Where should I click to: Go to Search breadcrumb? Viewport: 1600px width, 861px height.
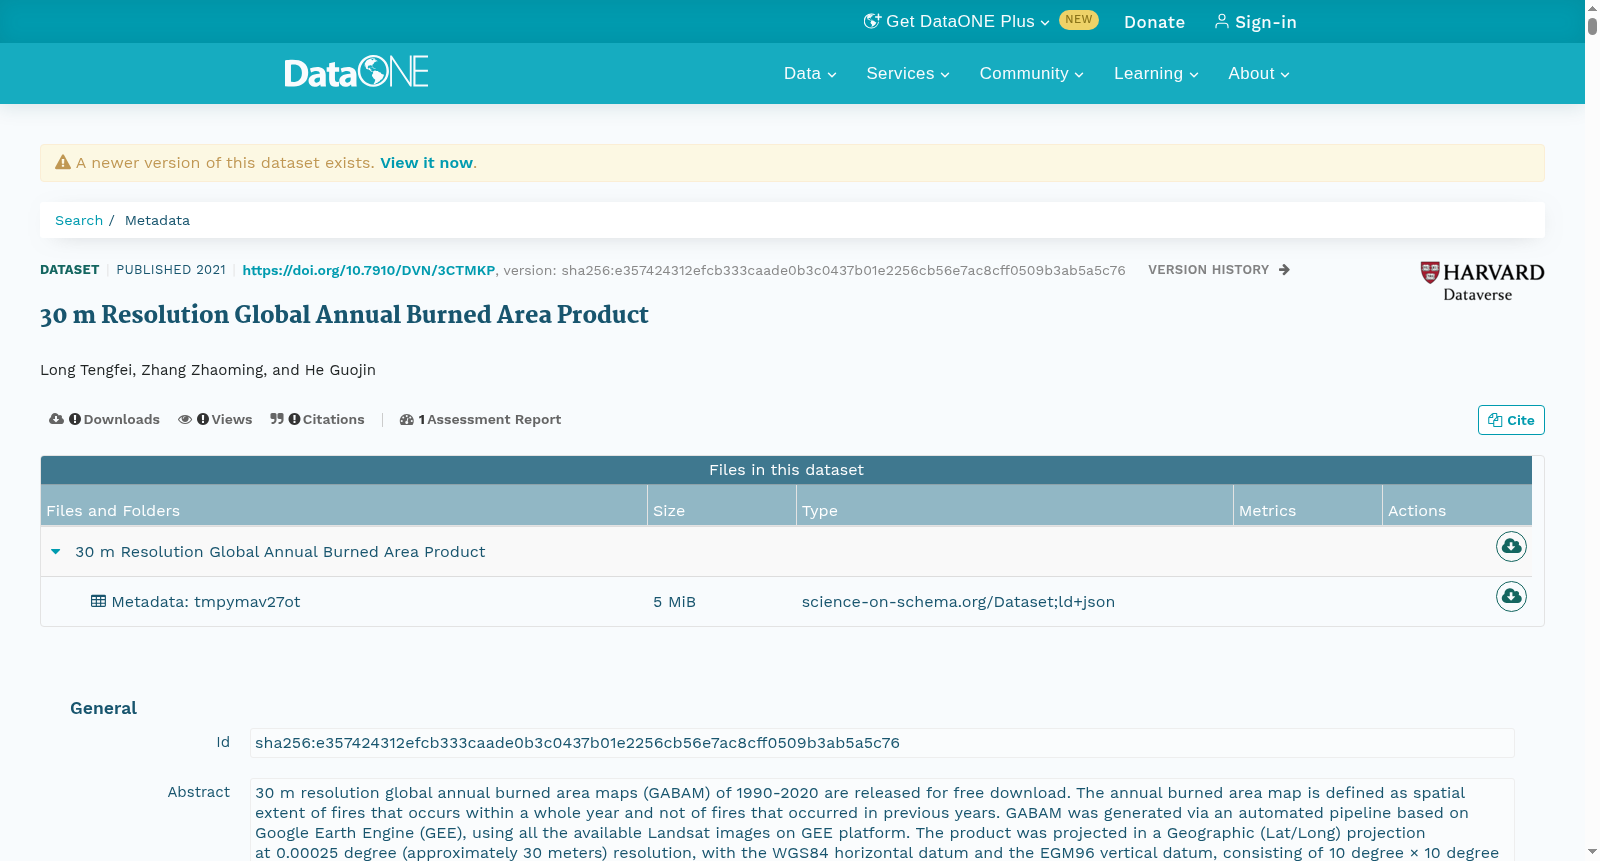[x=79, y=220]
